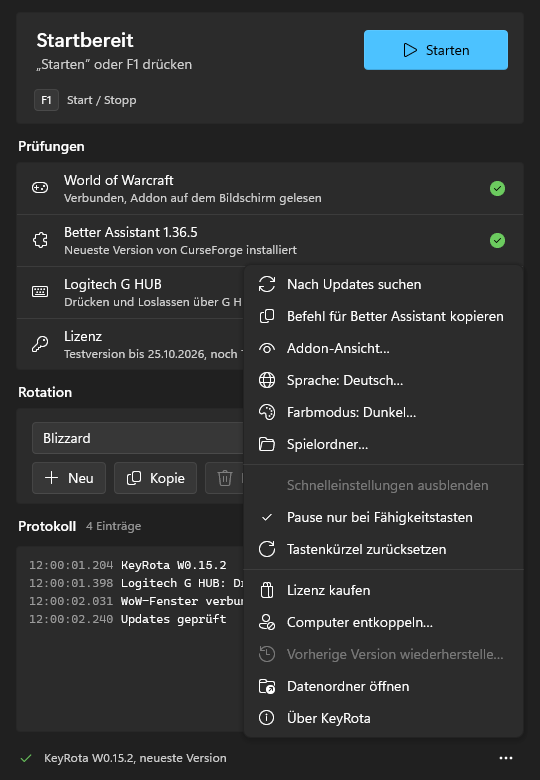The image size is (540, 780).
Task: Click the shopping bag icon for Lizenz kaufen
Action: [267, 590]
